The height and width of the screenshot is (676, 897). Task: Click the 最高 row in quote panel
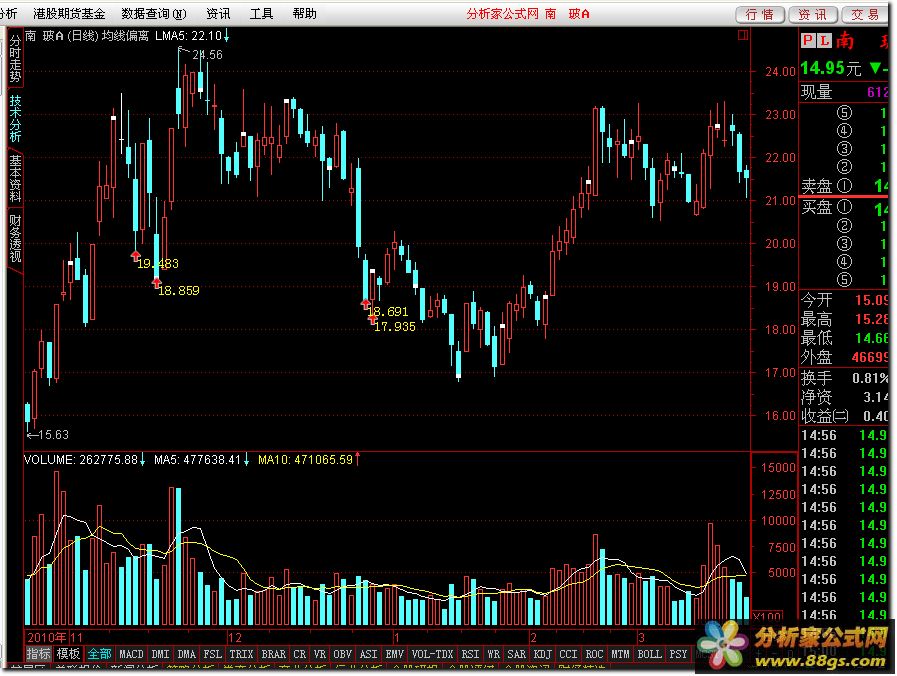(x=844, y=319)
